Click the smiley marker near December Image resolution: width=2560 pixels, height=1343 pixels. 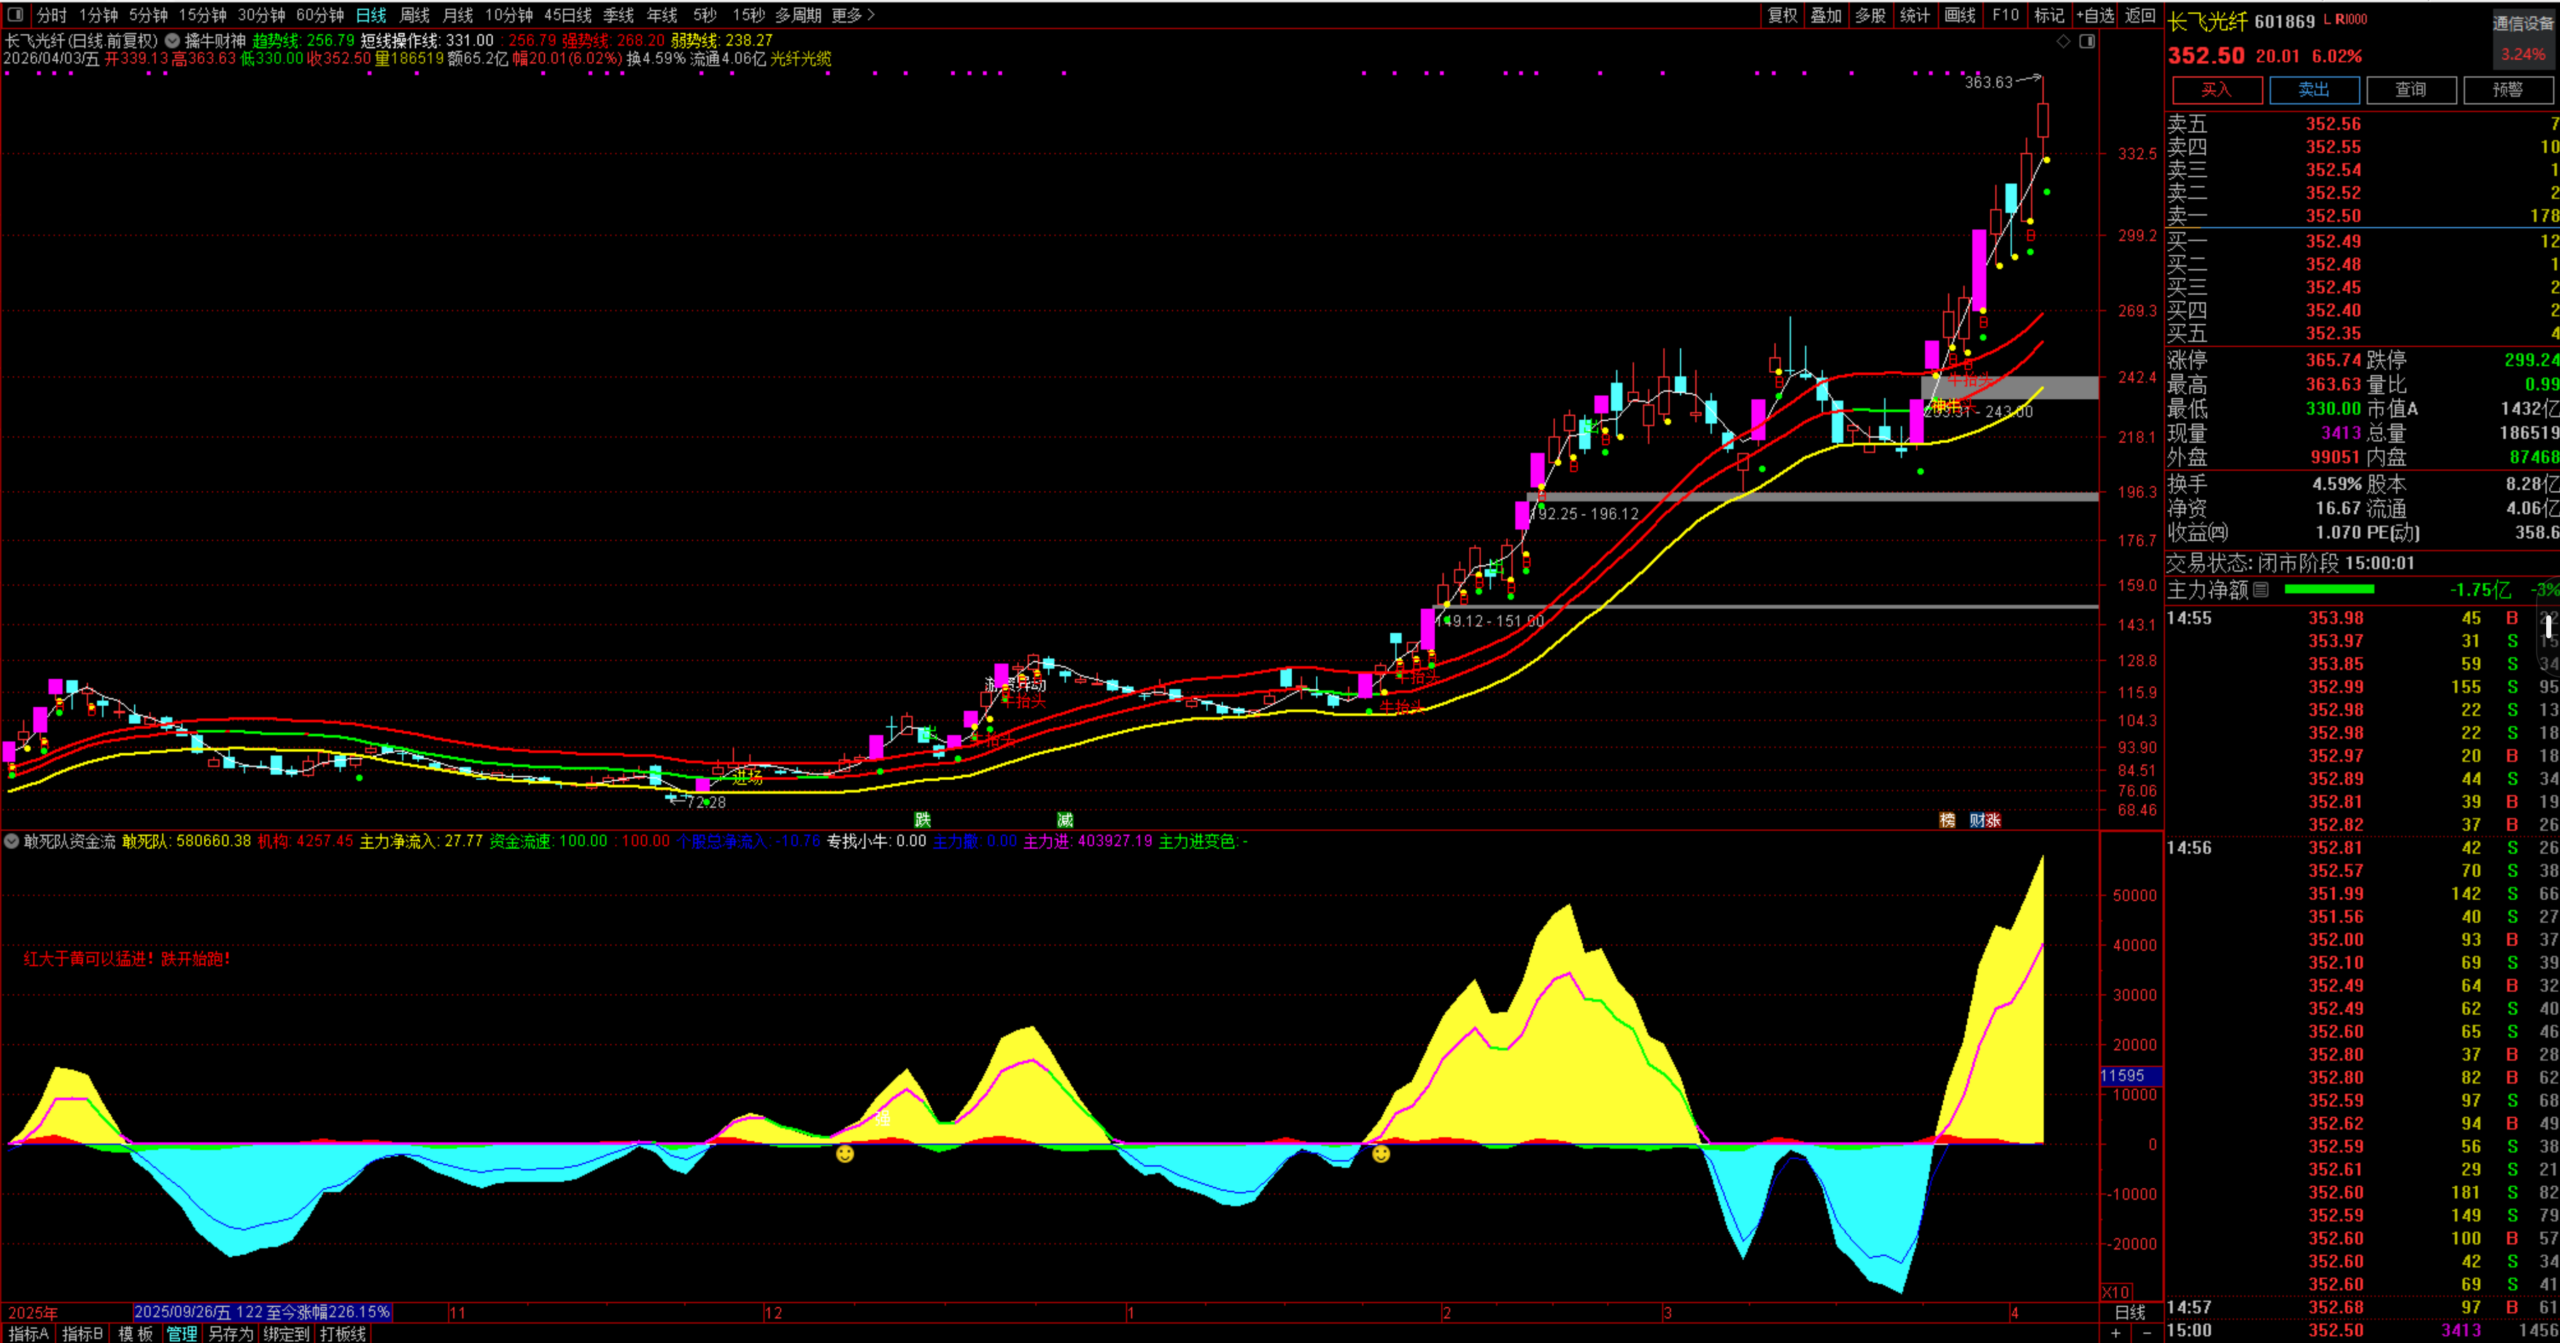pyautogui.click(x=845, y=1154)
